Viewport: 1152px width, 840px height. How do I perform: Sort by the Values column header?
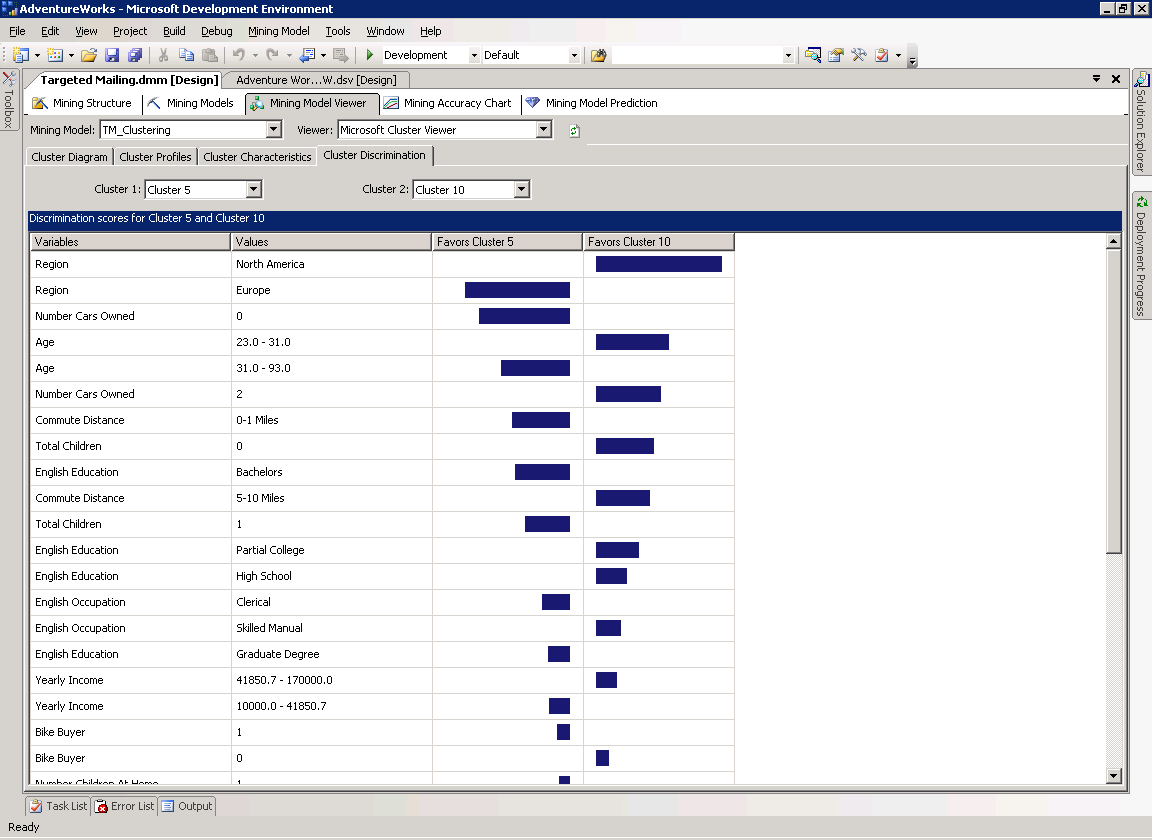click(x=331, y=242)
